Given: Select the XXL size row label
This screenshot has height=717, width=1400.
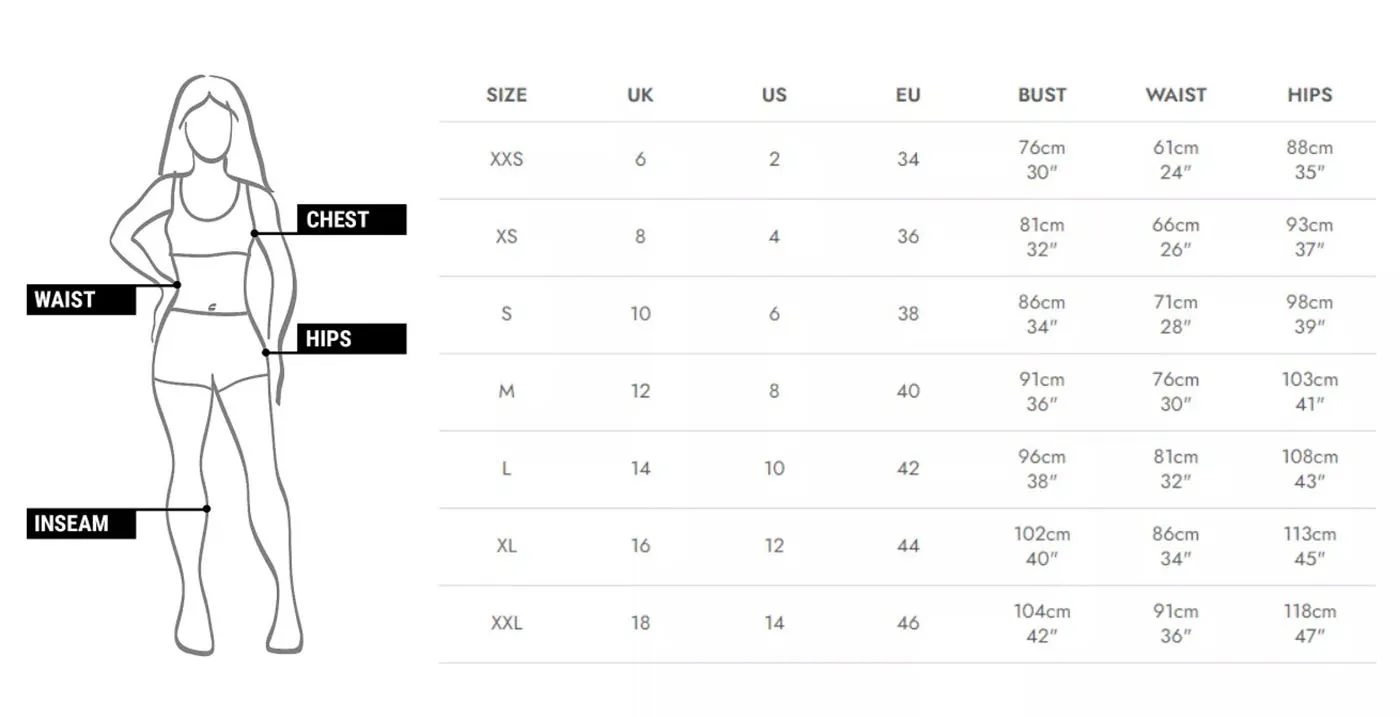Looking at the screenshot, I should pyautogui.click(x=506, y=623).
